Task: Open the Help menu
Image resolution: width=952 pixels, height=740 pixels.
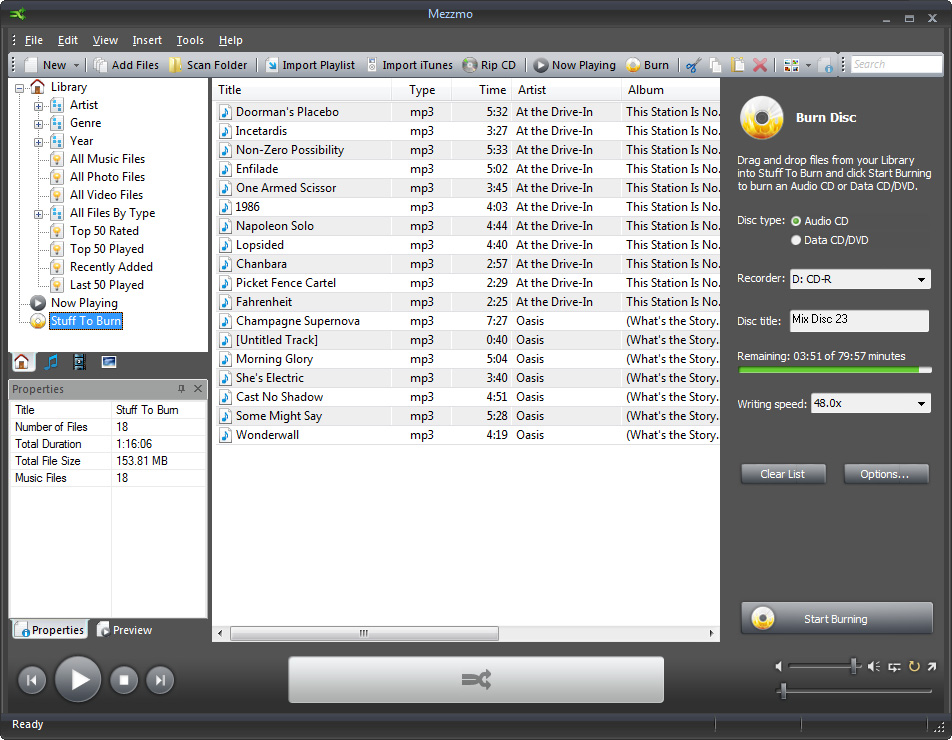Action: (231, 40)
